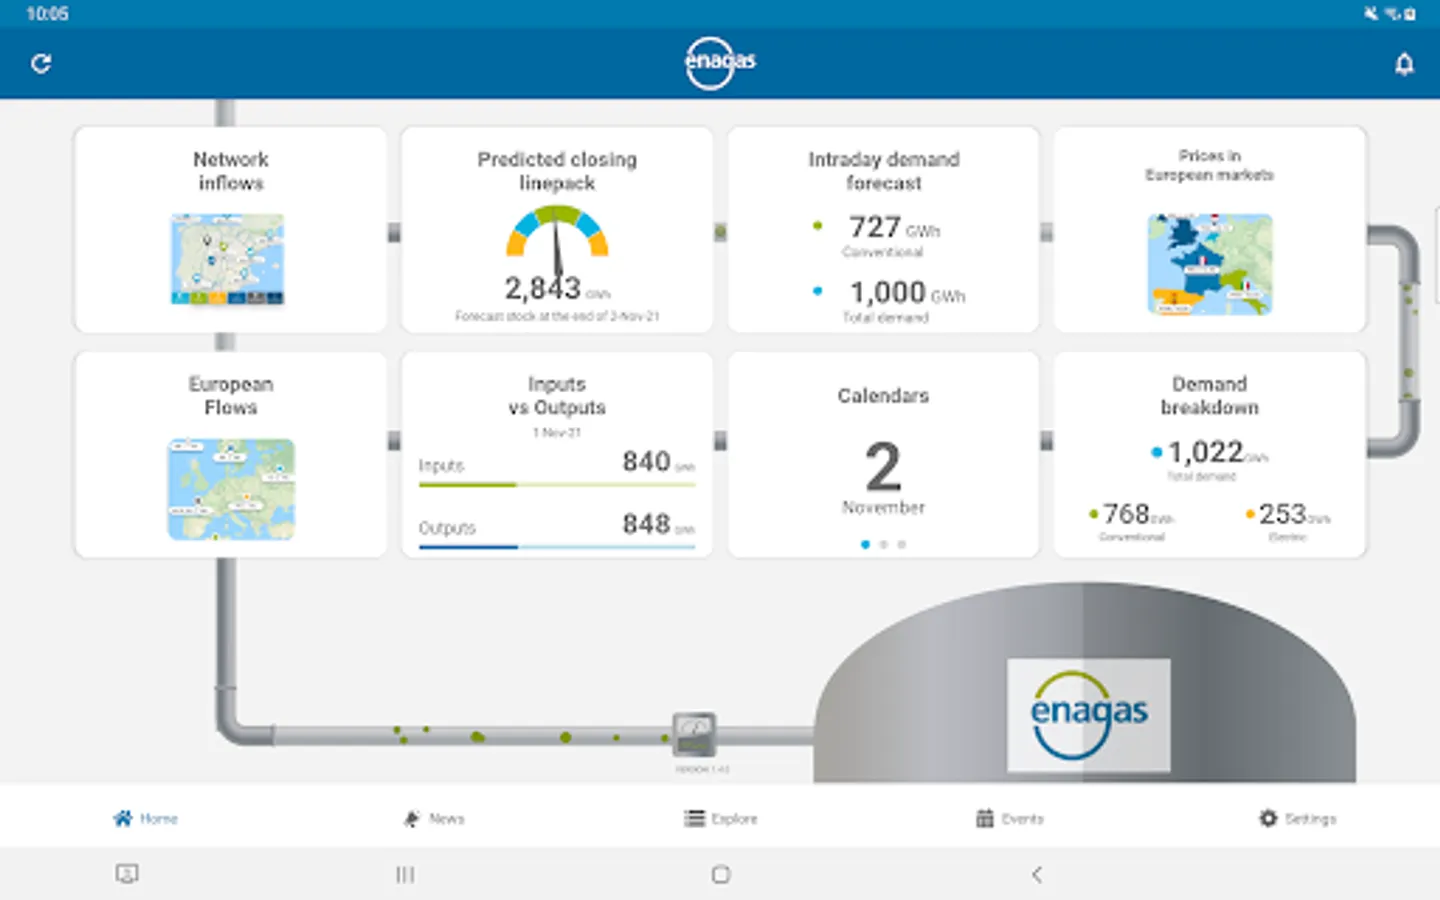Tap the refresh icon in header
Viewport: 1440px width, 900px height.
(41, 64)
